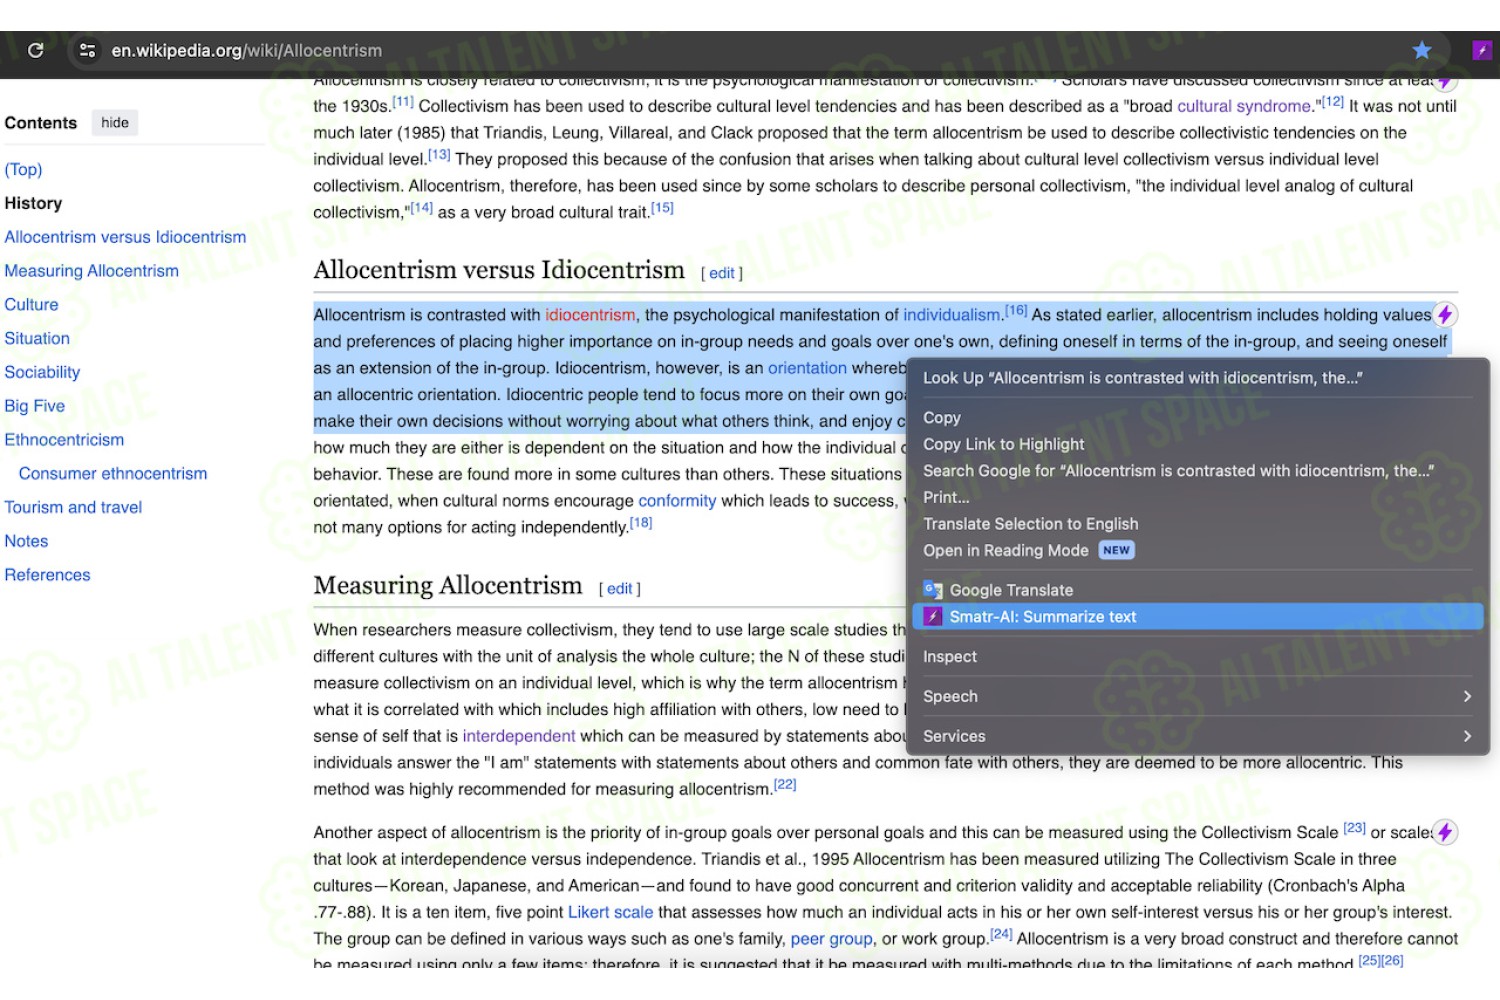This screenshot has width=1500, height=1000.
Task: Open the Smatr-AI extension toolbar icon
Action: (x=1482, y=50)
